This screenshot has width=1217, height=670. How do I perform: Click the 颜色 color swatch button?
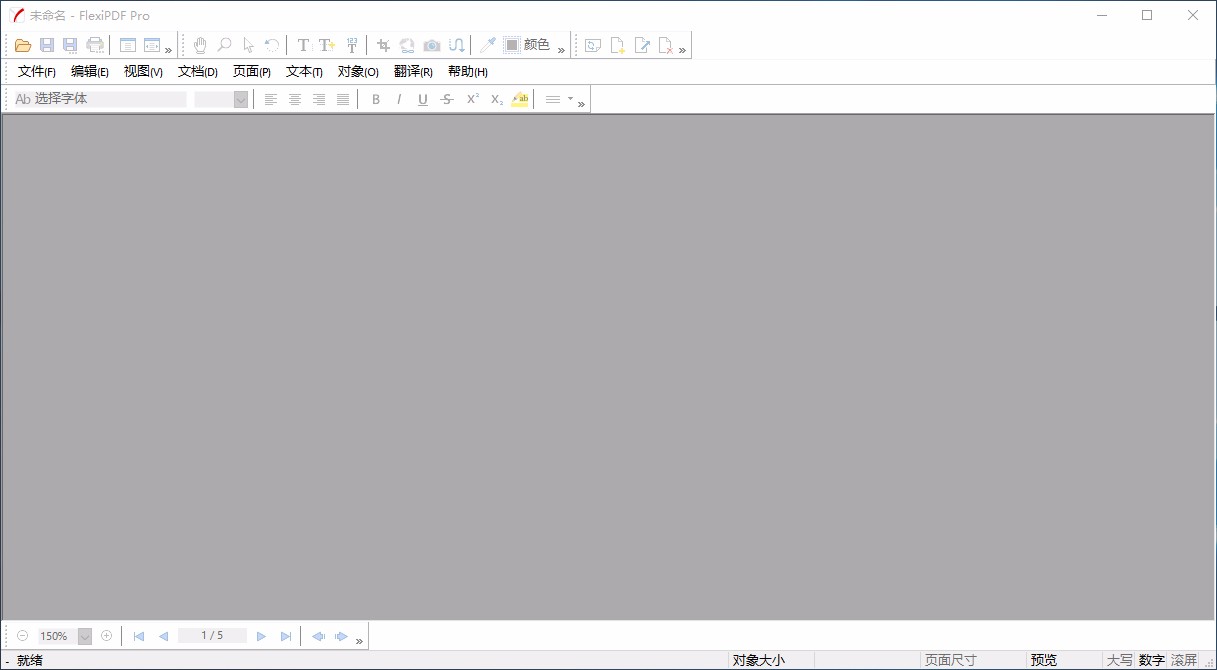527,45
